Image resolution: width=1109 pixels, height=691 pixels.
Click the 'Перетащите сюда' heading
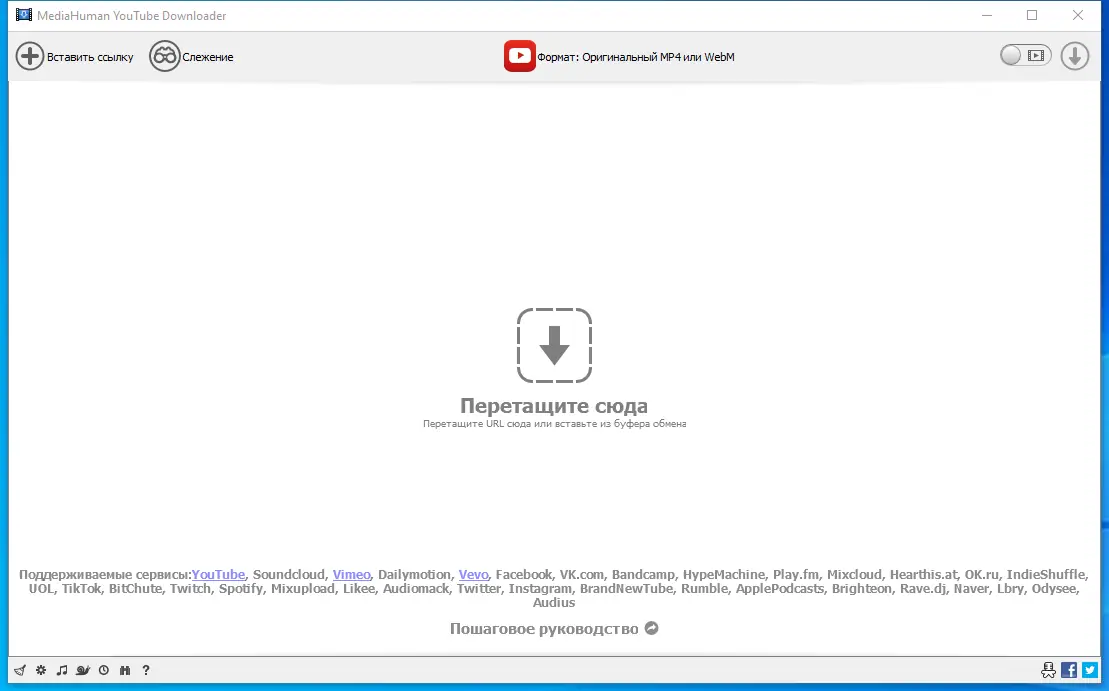(x=554, y=406)
